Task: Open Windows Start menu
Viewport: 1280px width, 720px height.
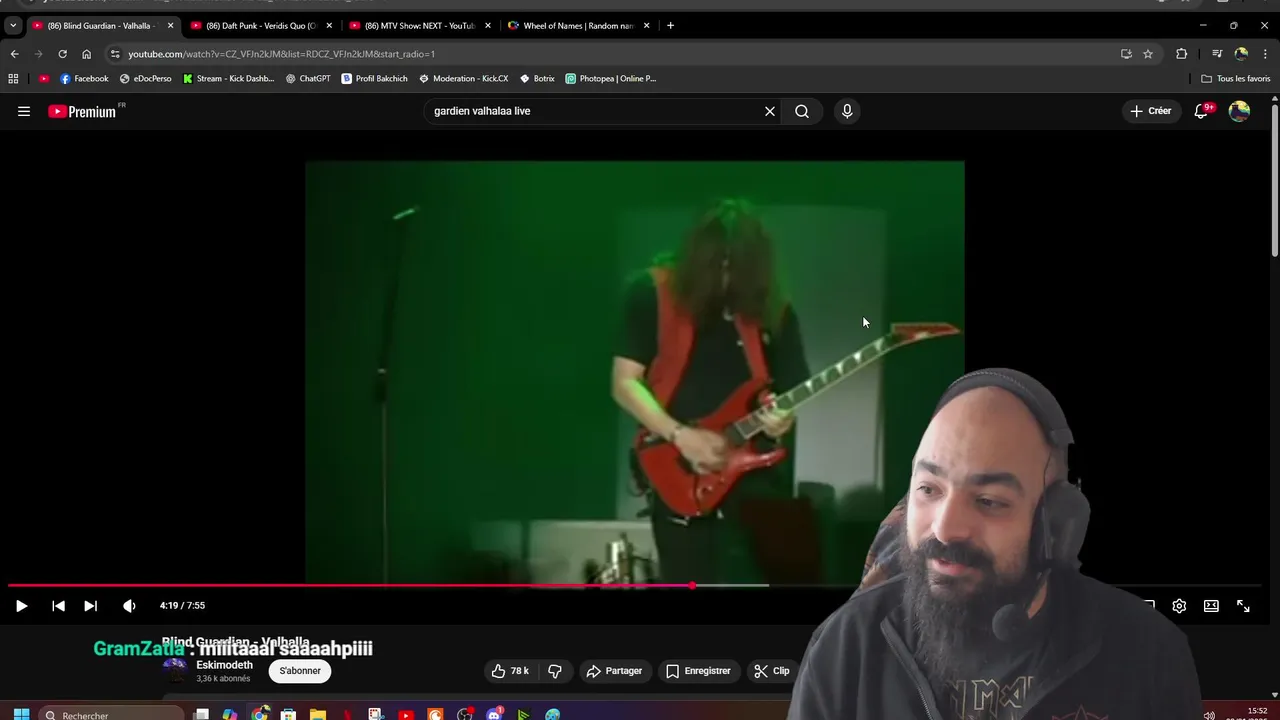Action: [x=20, y=714]
